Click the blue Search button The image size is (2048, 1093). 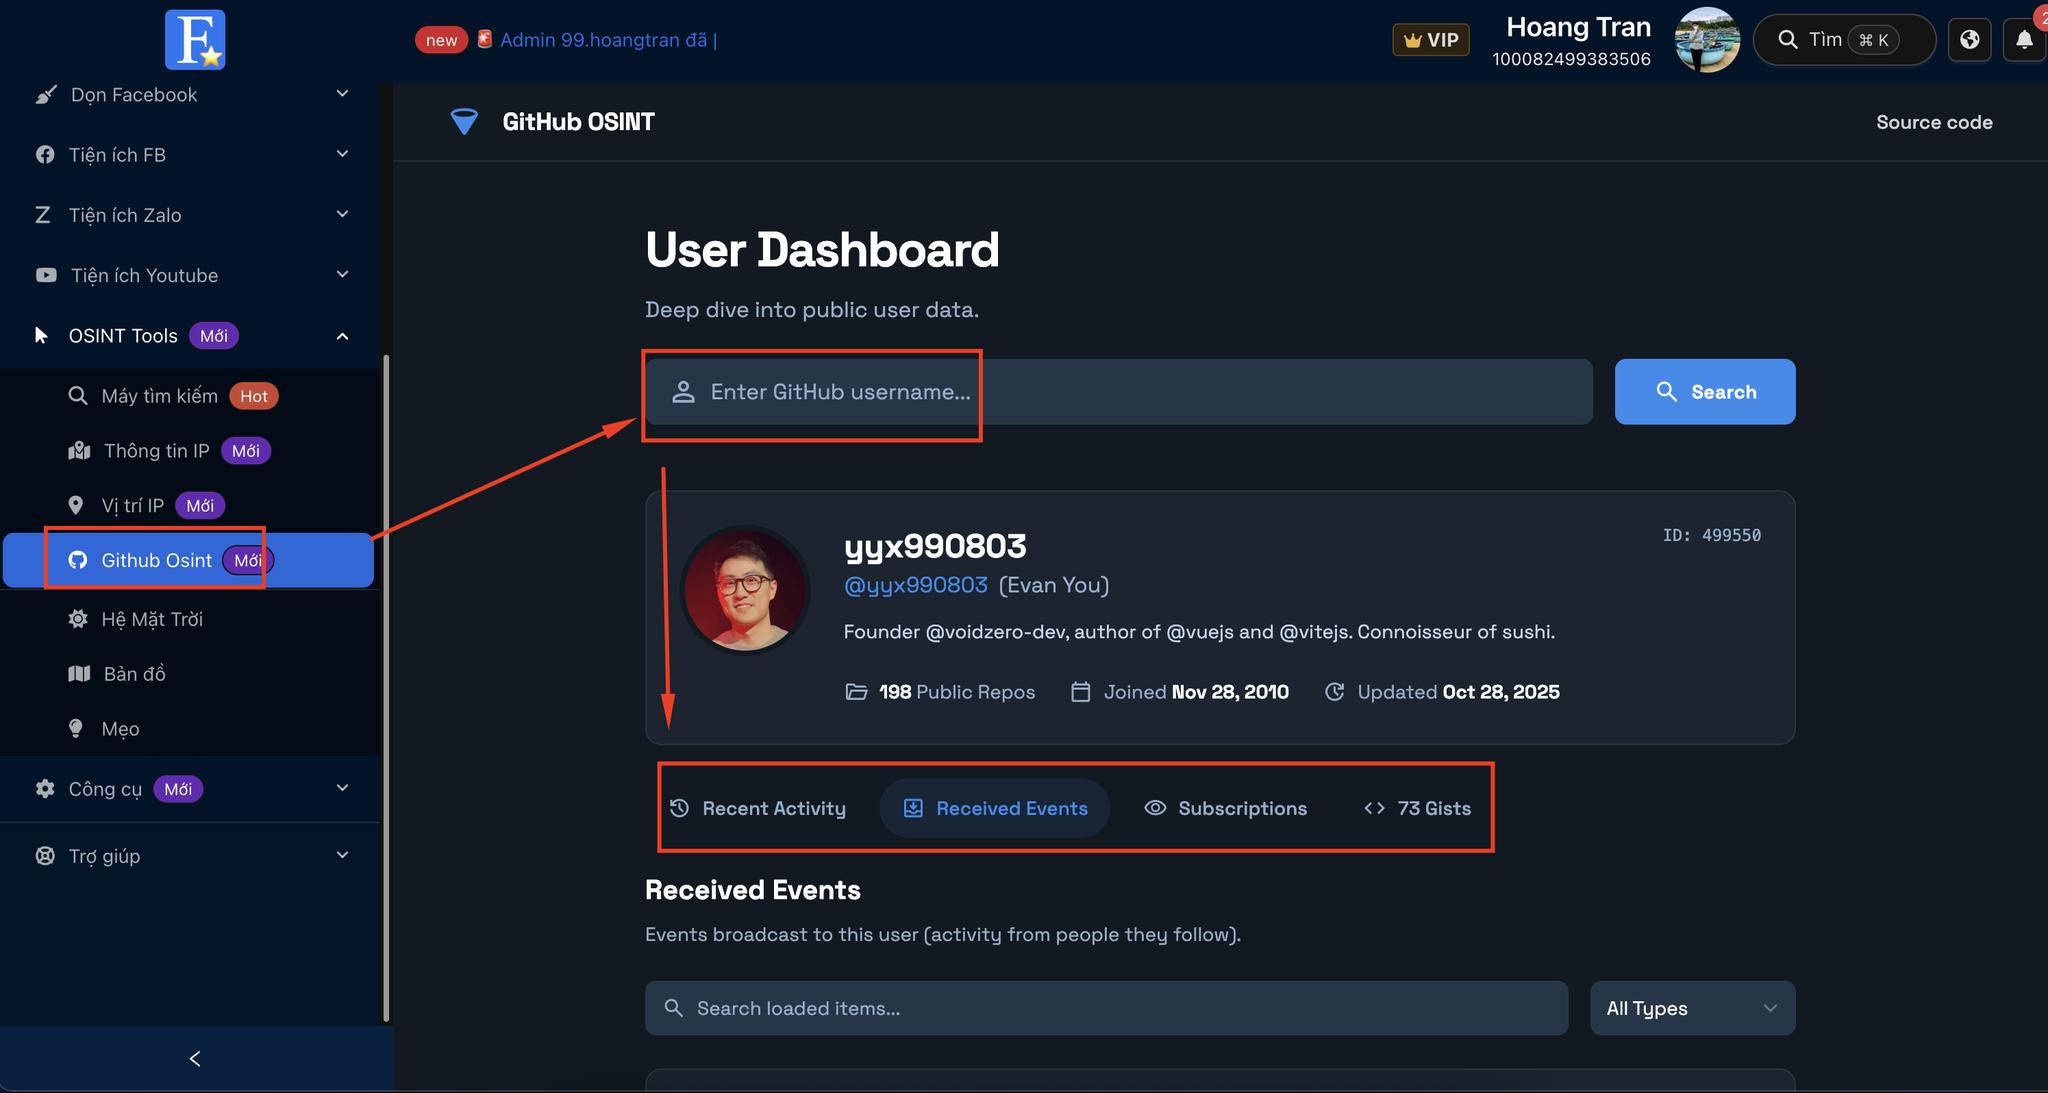pos(1705,392)
